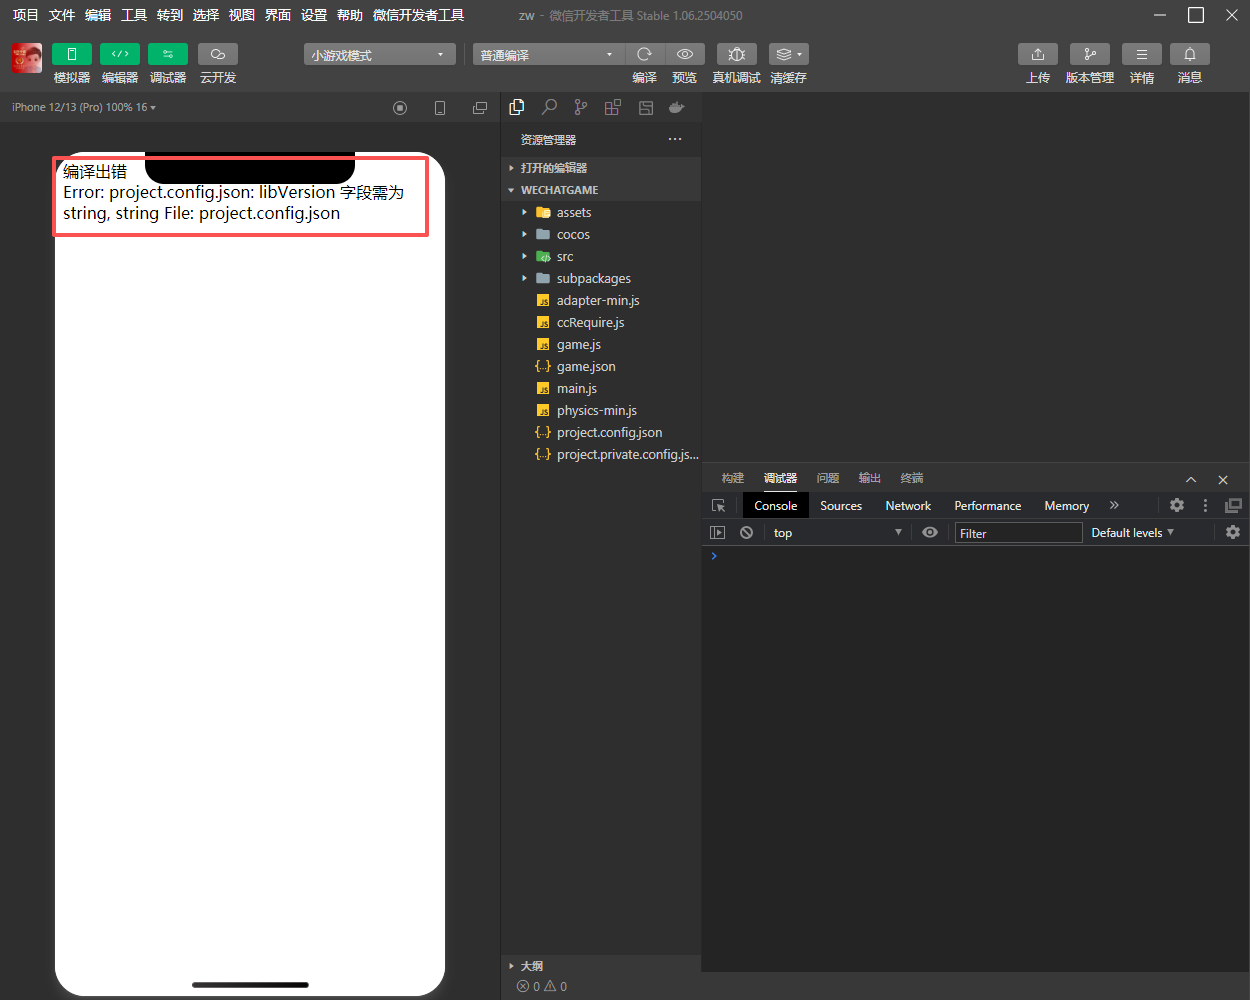Click the preview eye icon
The width and height of the screenshot is (1250, 1000).
pyautogui.click(x=685, y=54)
